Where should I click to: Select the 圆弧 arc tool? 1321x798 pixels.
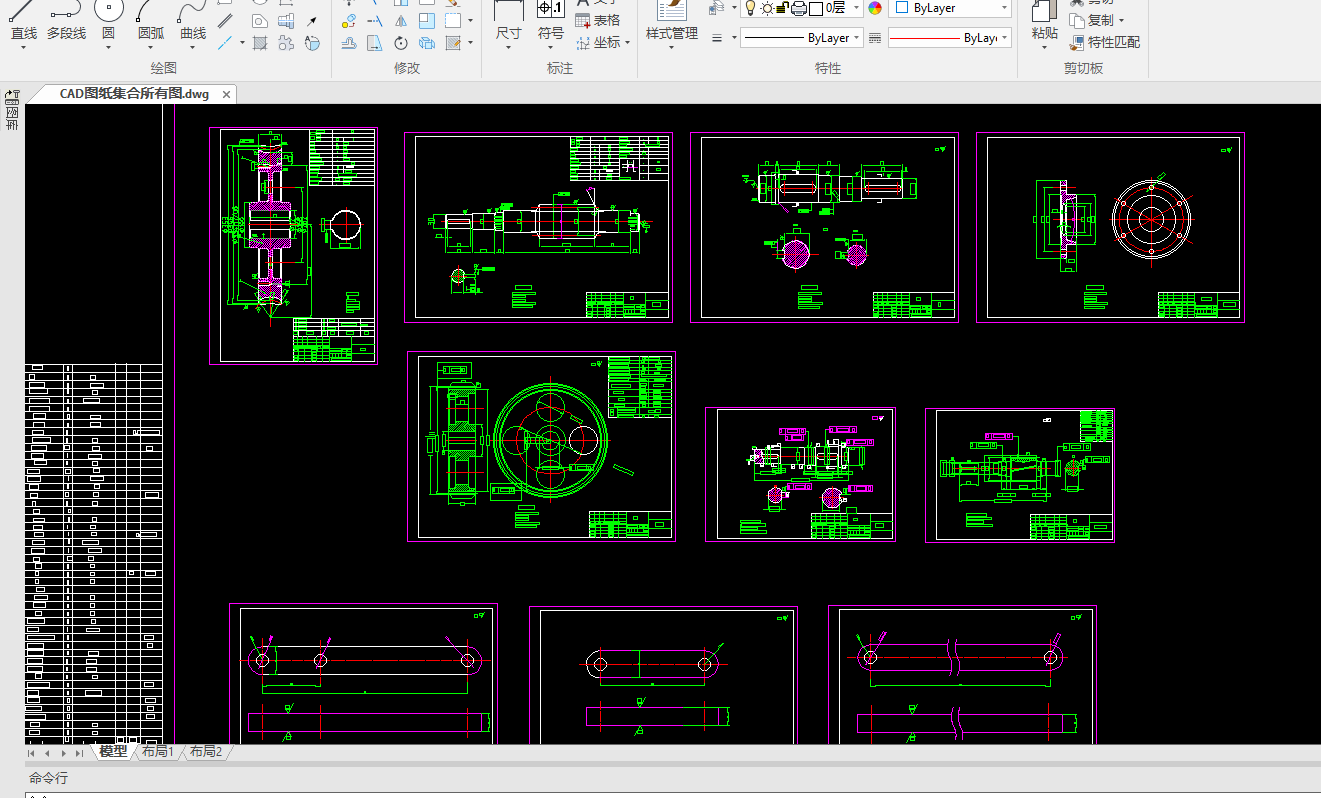(x=151, y=22)
